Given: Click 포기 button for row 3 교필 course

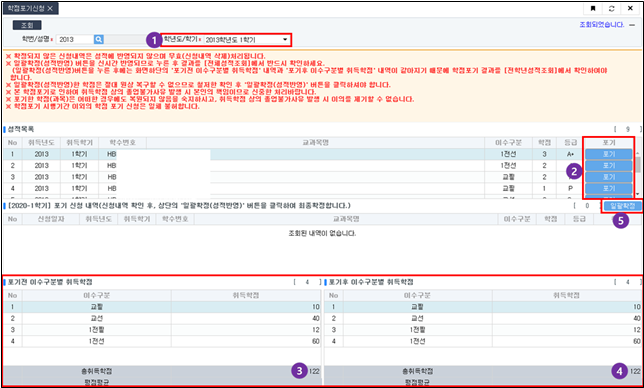Looking at the screenshot, I should point(609,177).
